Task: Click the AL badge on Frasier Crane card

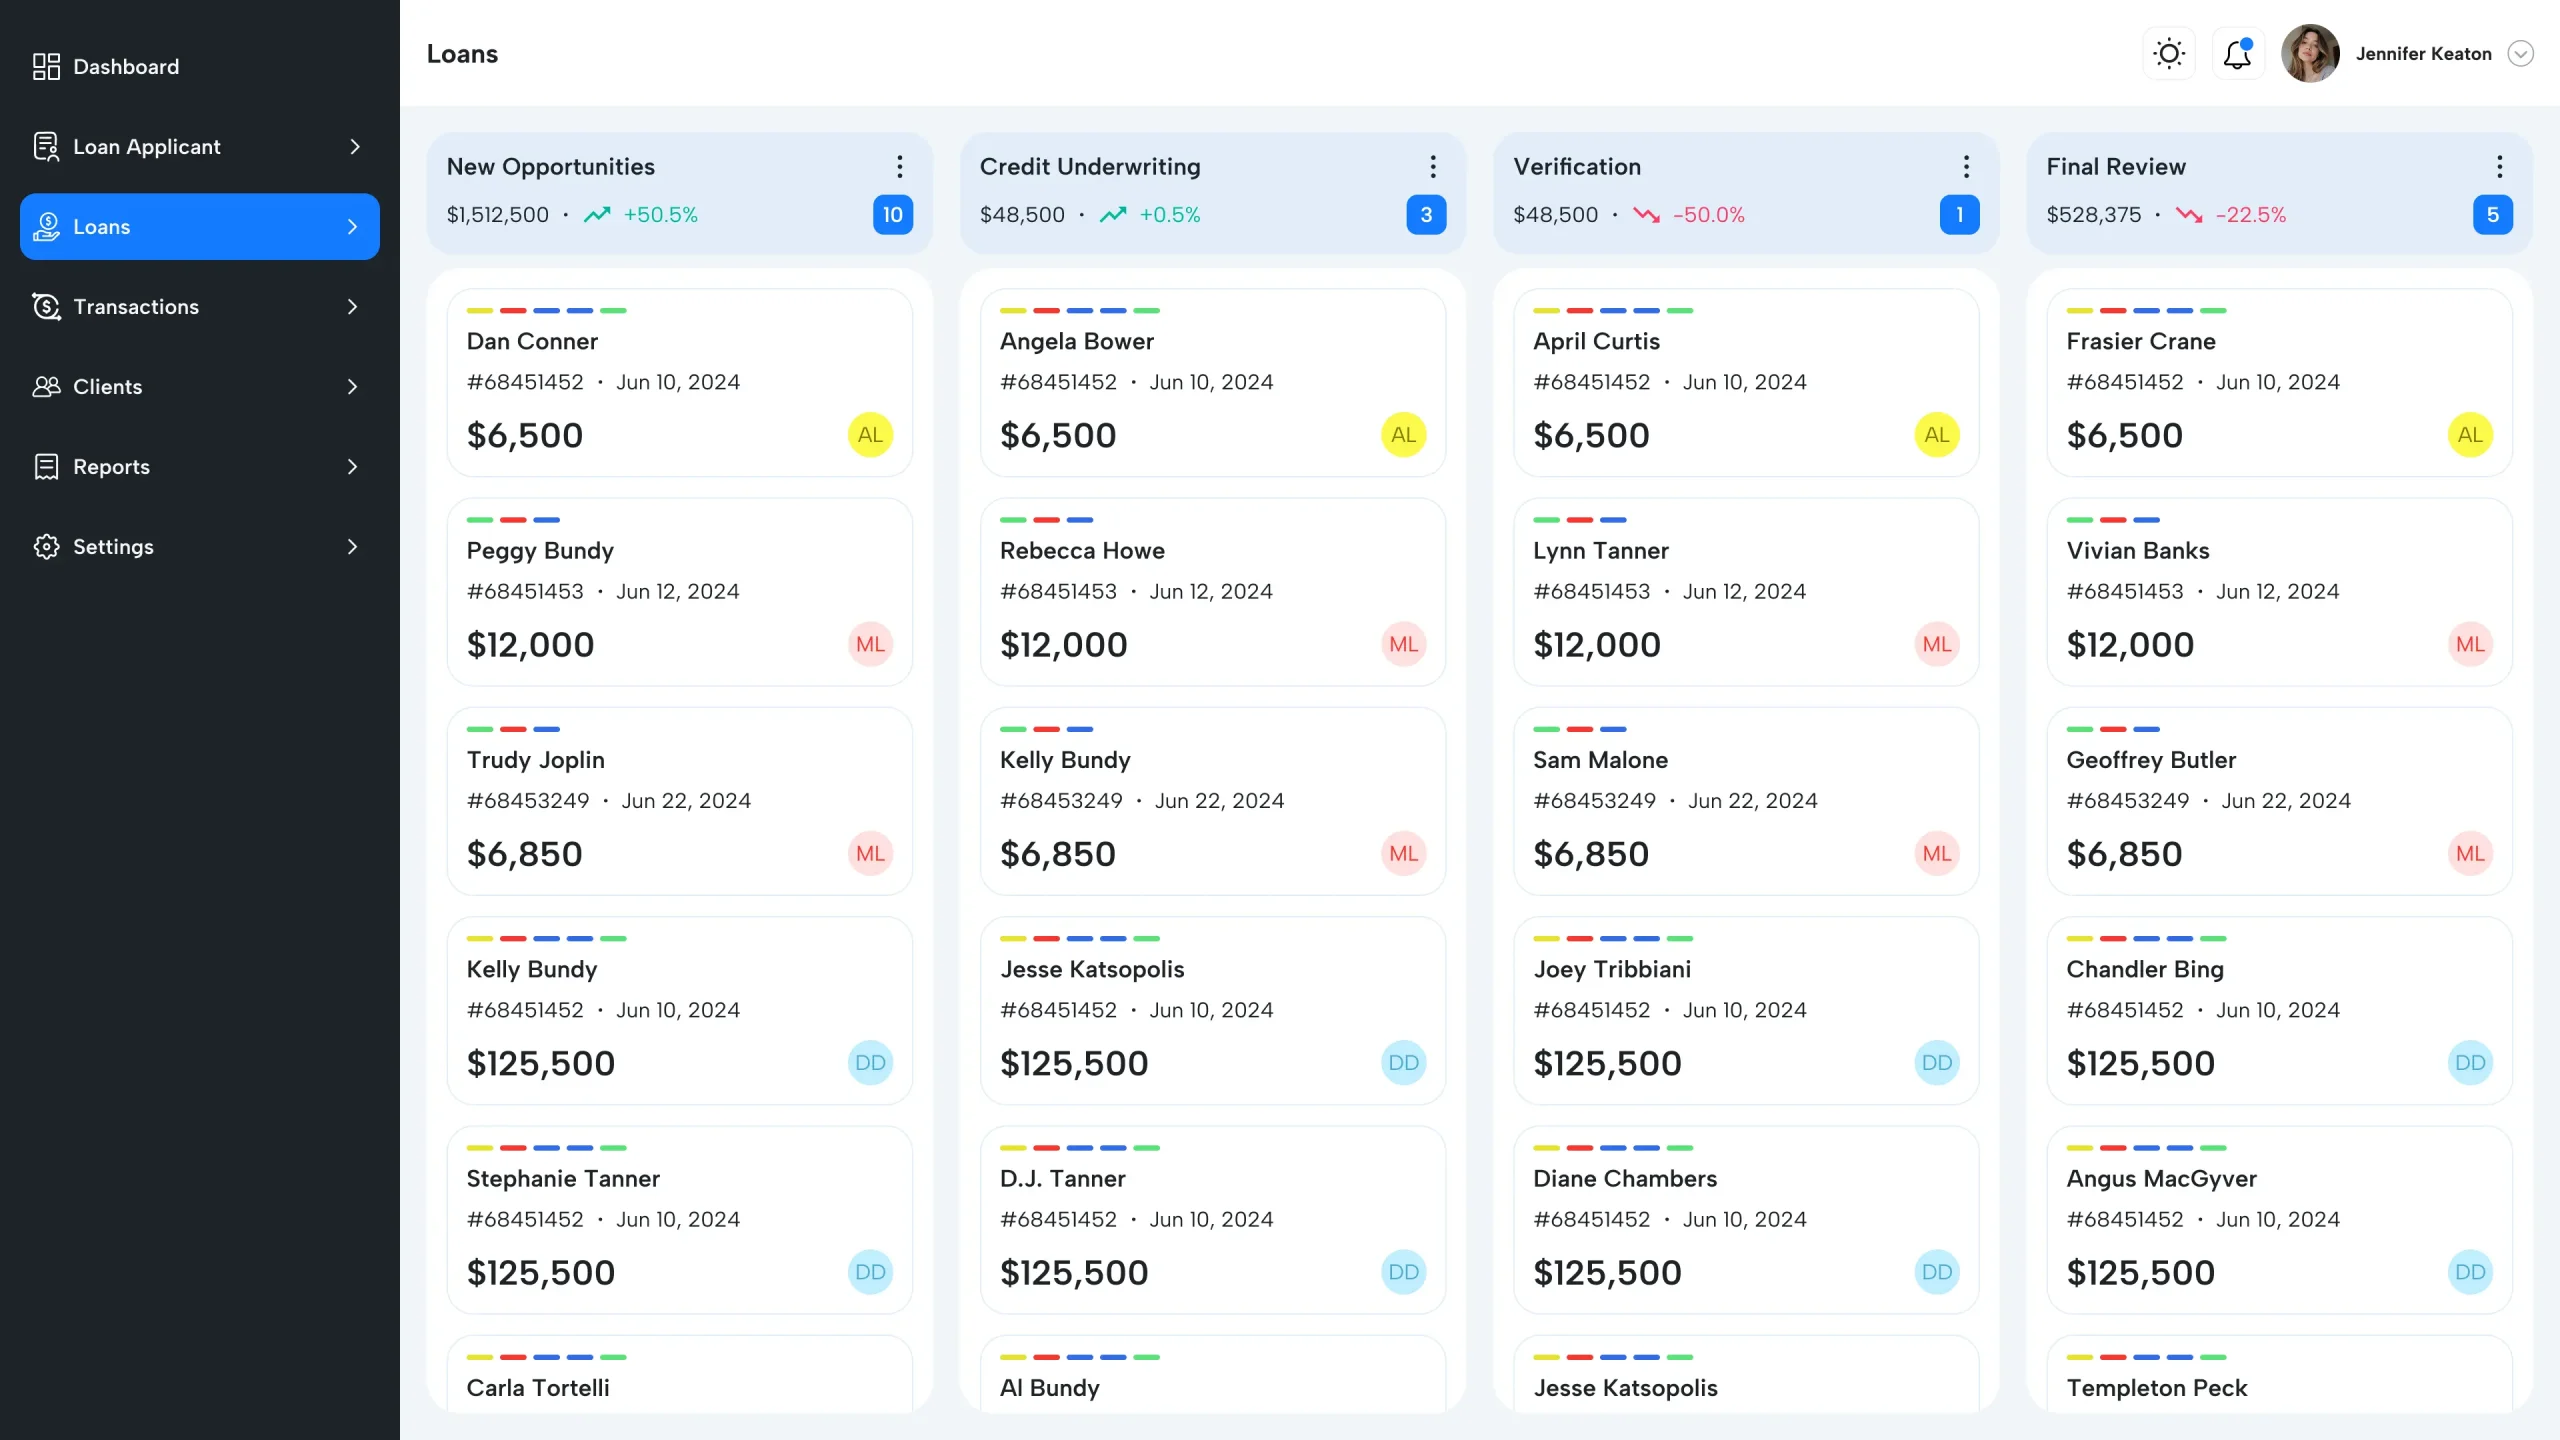Action: pyautogui.click(x=2469, y=435)
